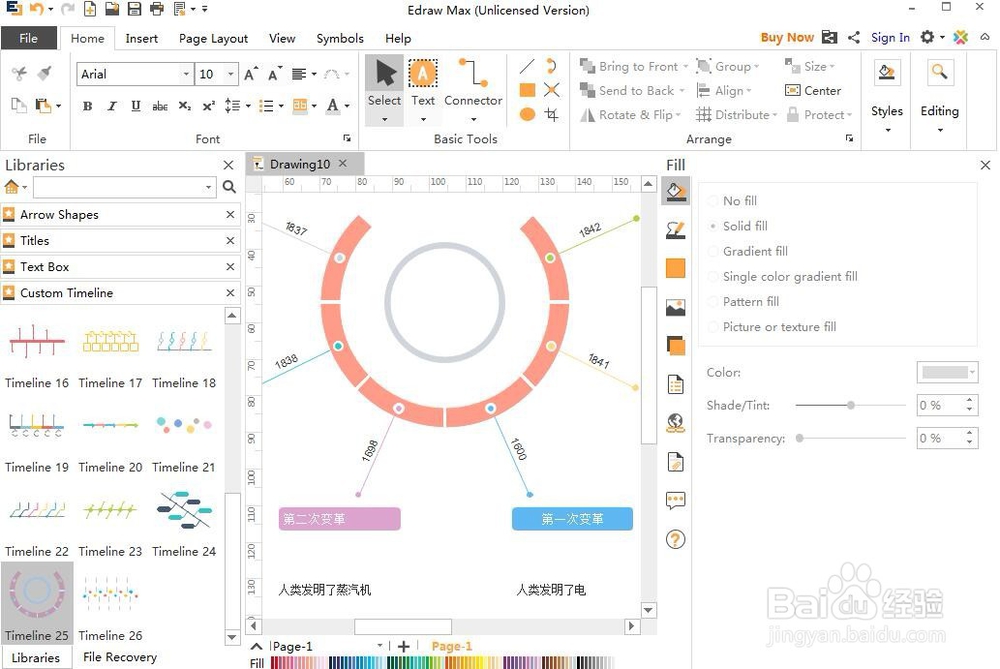Screen dimensions: 1000x669
Task: Click the Bold formatting button
Action: (x=87, y=106)
